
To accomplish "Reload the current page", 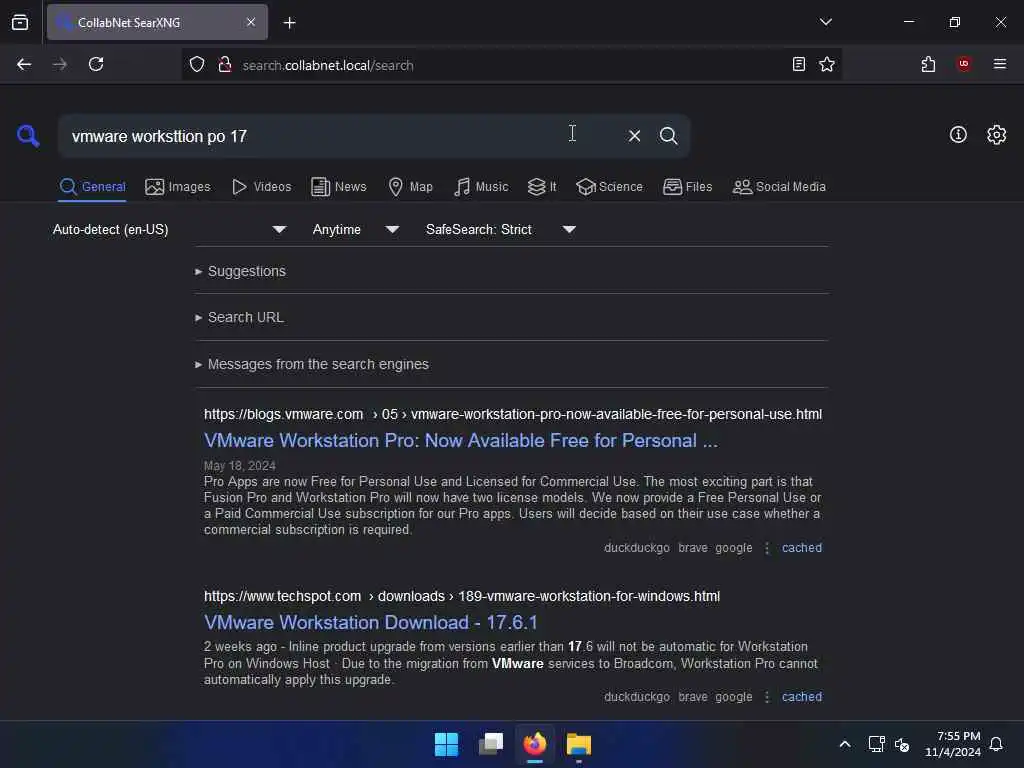I will [x=96, y=64].
